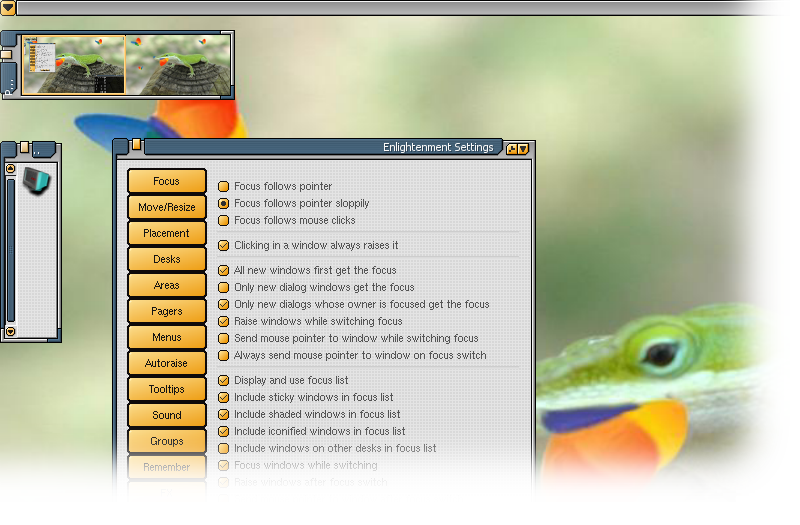Click the small button on pager's left edge
Viewport: 800px width, 525px height.
pyautogui.click(x=6, y=54)
